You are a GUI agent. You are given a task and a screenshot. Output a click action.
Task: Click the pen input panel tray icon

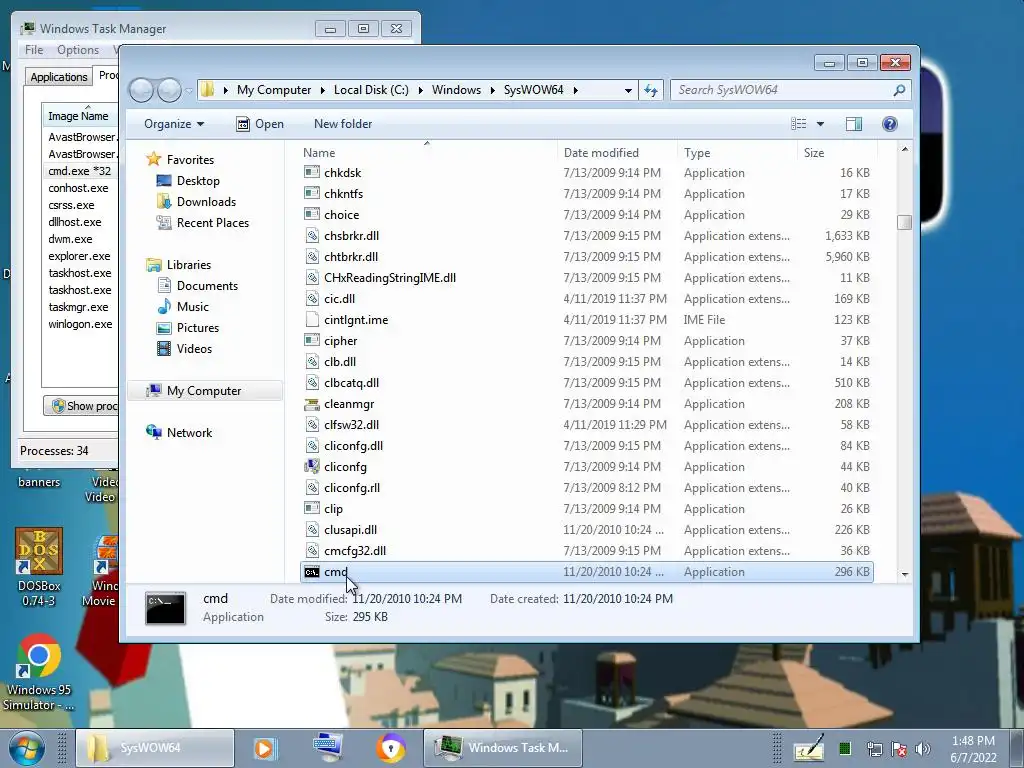808,749
